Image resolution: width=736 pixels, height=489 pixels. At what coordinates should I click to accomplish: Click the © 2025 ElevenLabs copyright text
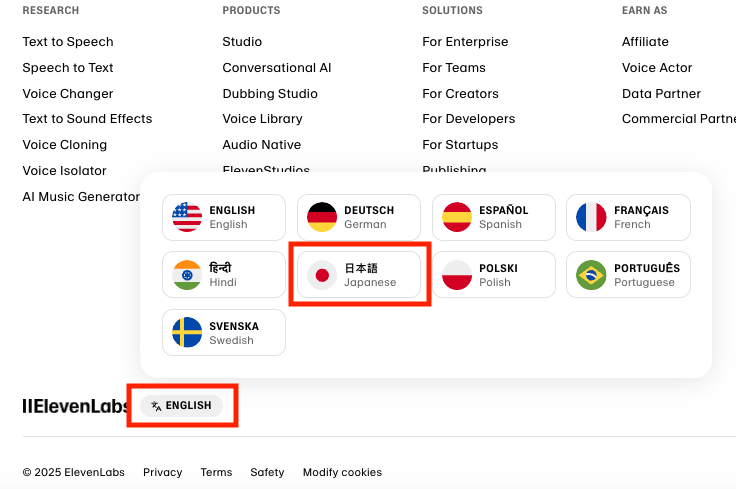(74, 472)
